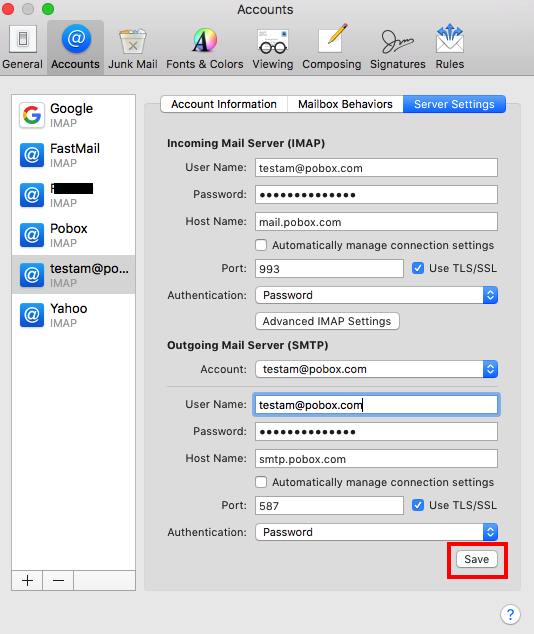This screenshot has width=534, height=634.
Task: Switch to the Mailbox Behaviors tab
Action: point(345,104)
